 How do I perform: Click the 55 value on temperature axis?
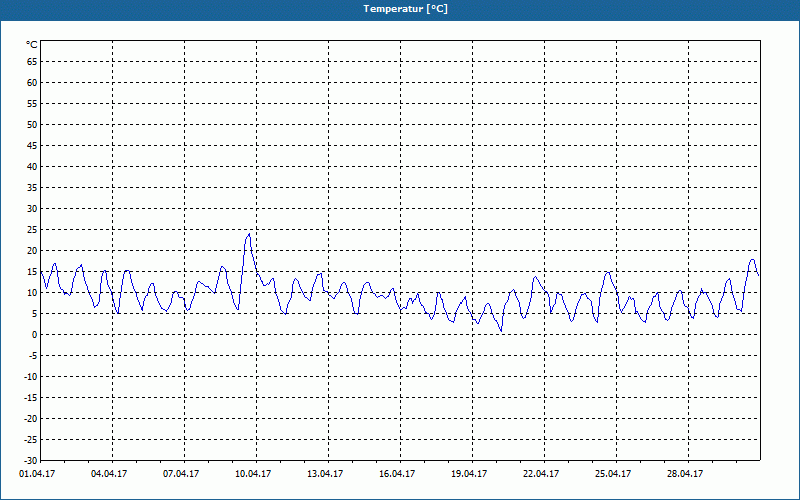pyautogui.click(x=32, y=104)
